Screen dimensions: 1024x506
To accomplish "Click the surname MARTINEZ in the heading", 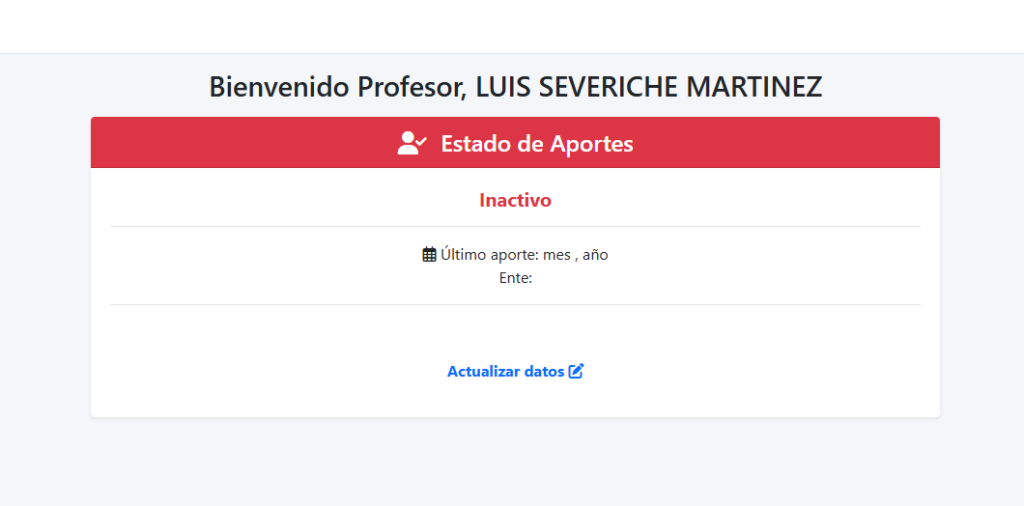I will (754, 87).
